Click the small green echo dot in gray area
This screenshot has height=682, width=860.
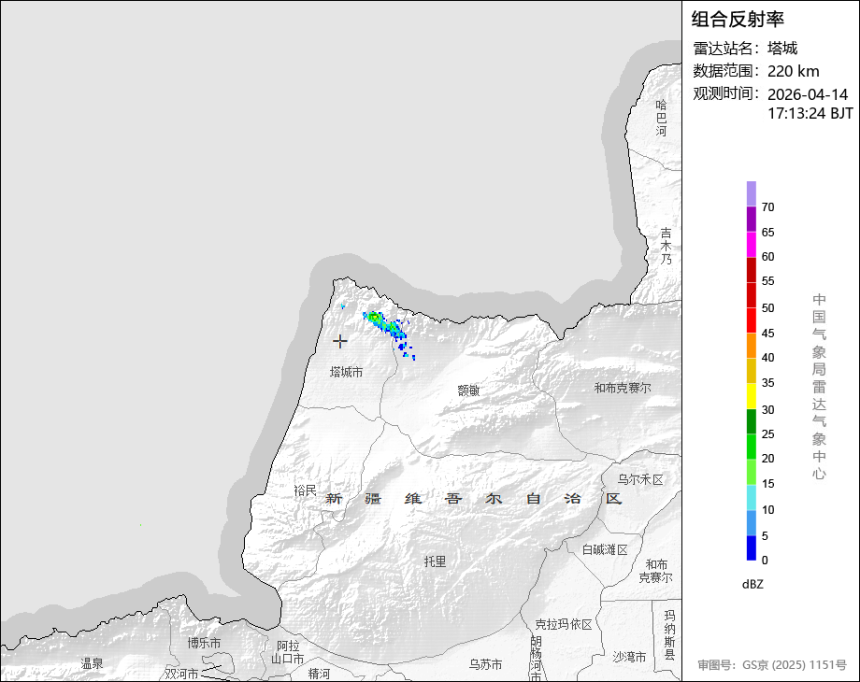pyautogui.click(x=141, y=525)
